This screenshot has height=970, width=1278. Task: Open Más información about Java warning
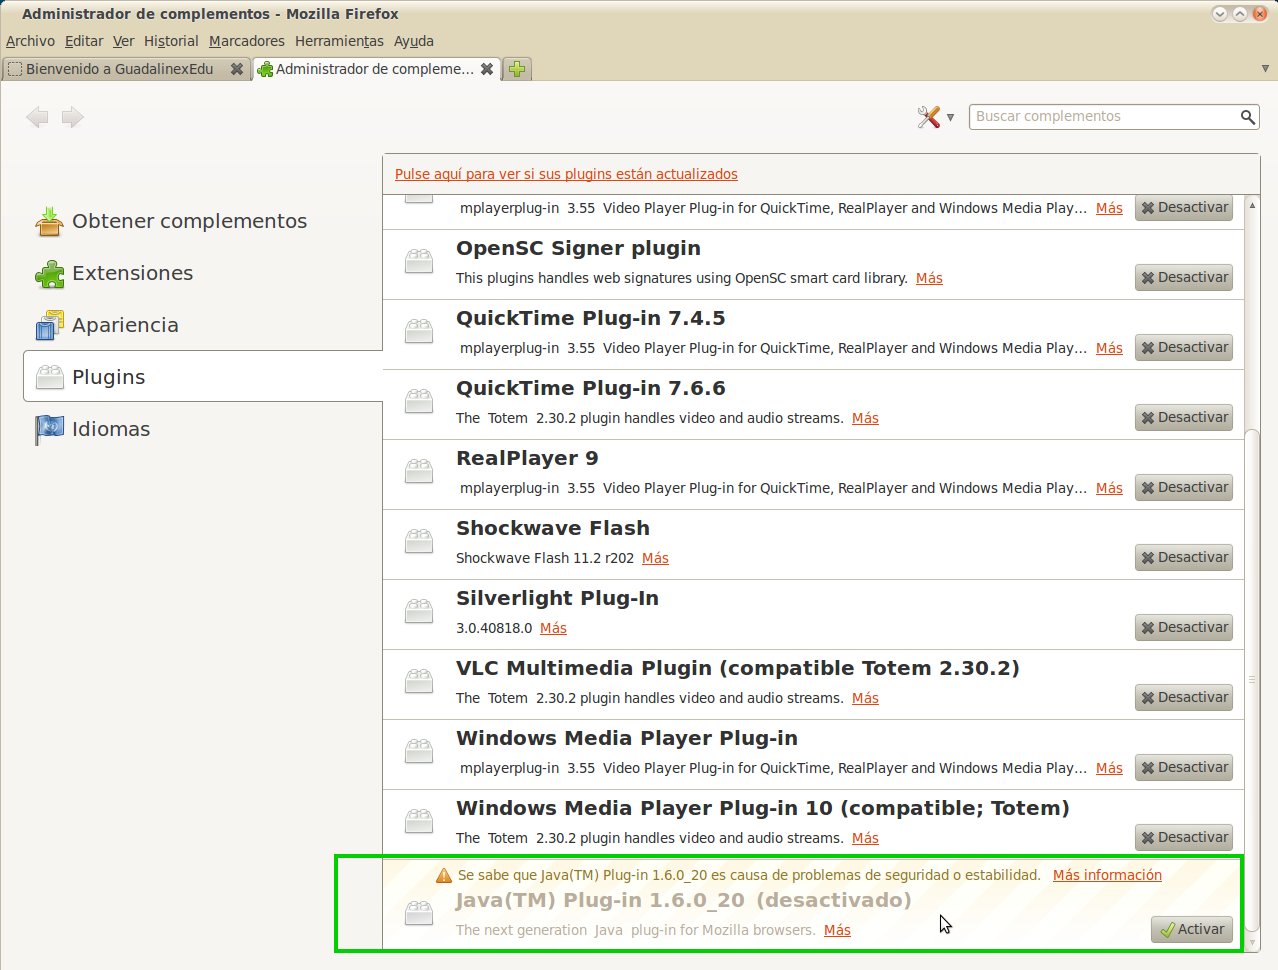point(1107,875)
